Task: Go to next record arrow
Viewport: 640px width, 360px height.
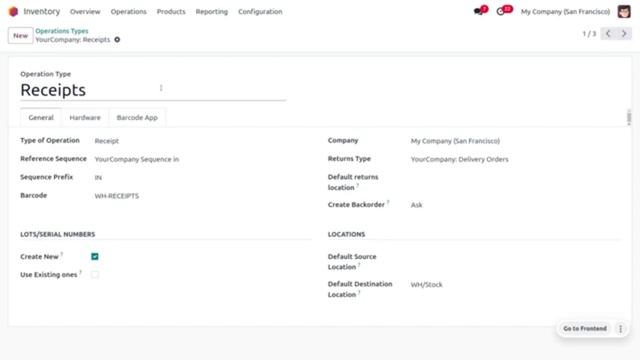Action: 624,33
